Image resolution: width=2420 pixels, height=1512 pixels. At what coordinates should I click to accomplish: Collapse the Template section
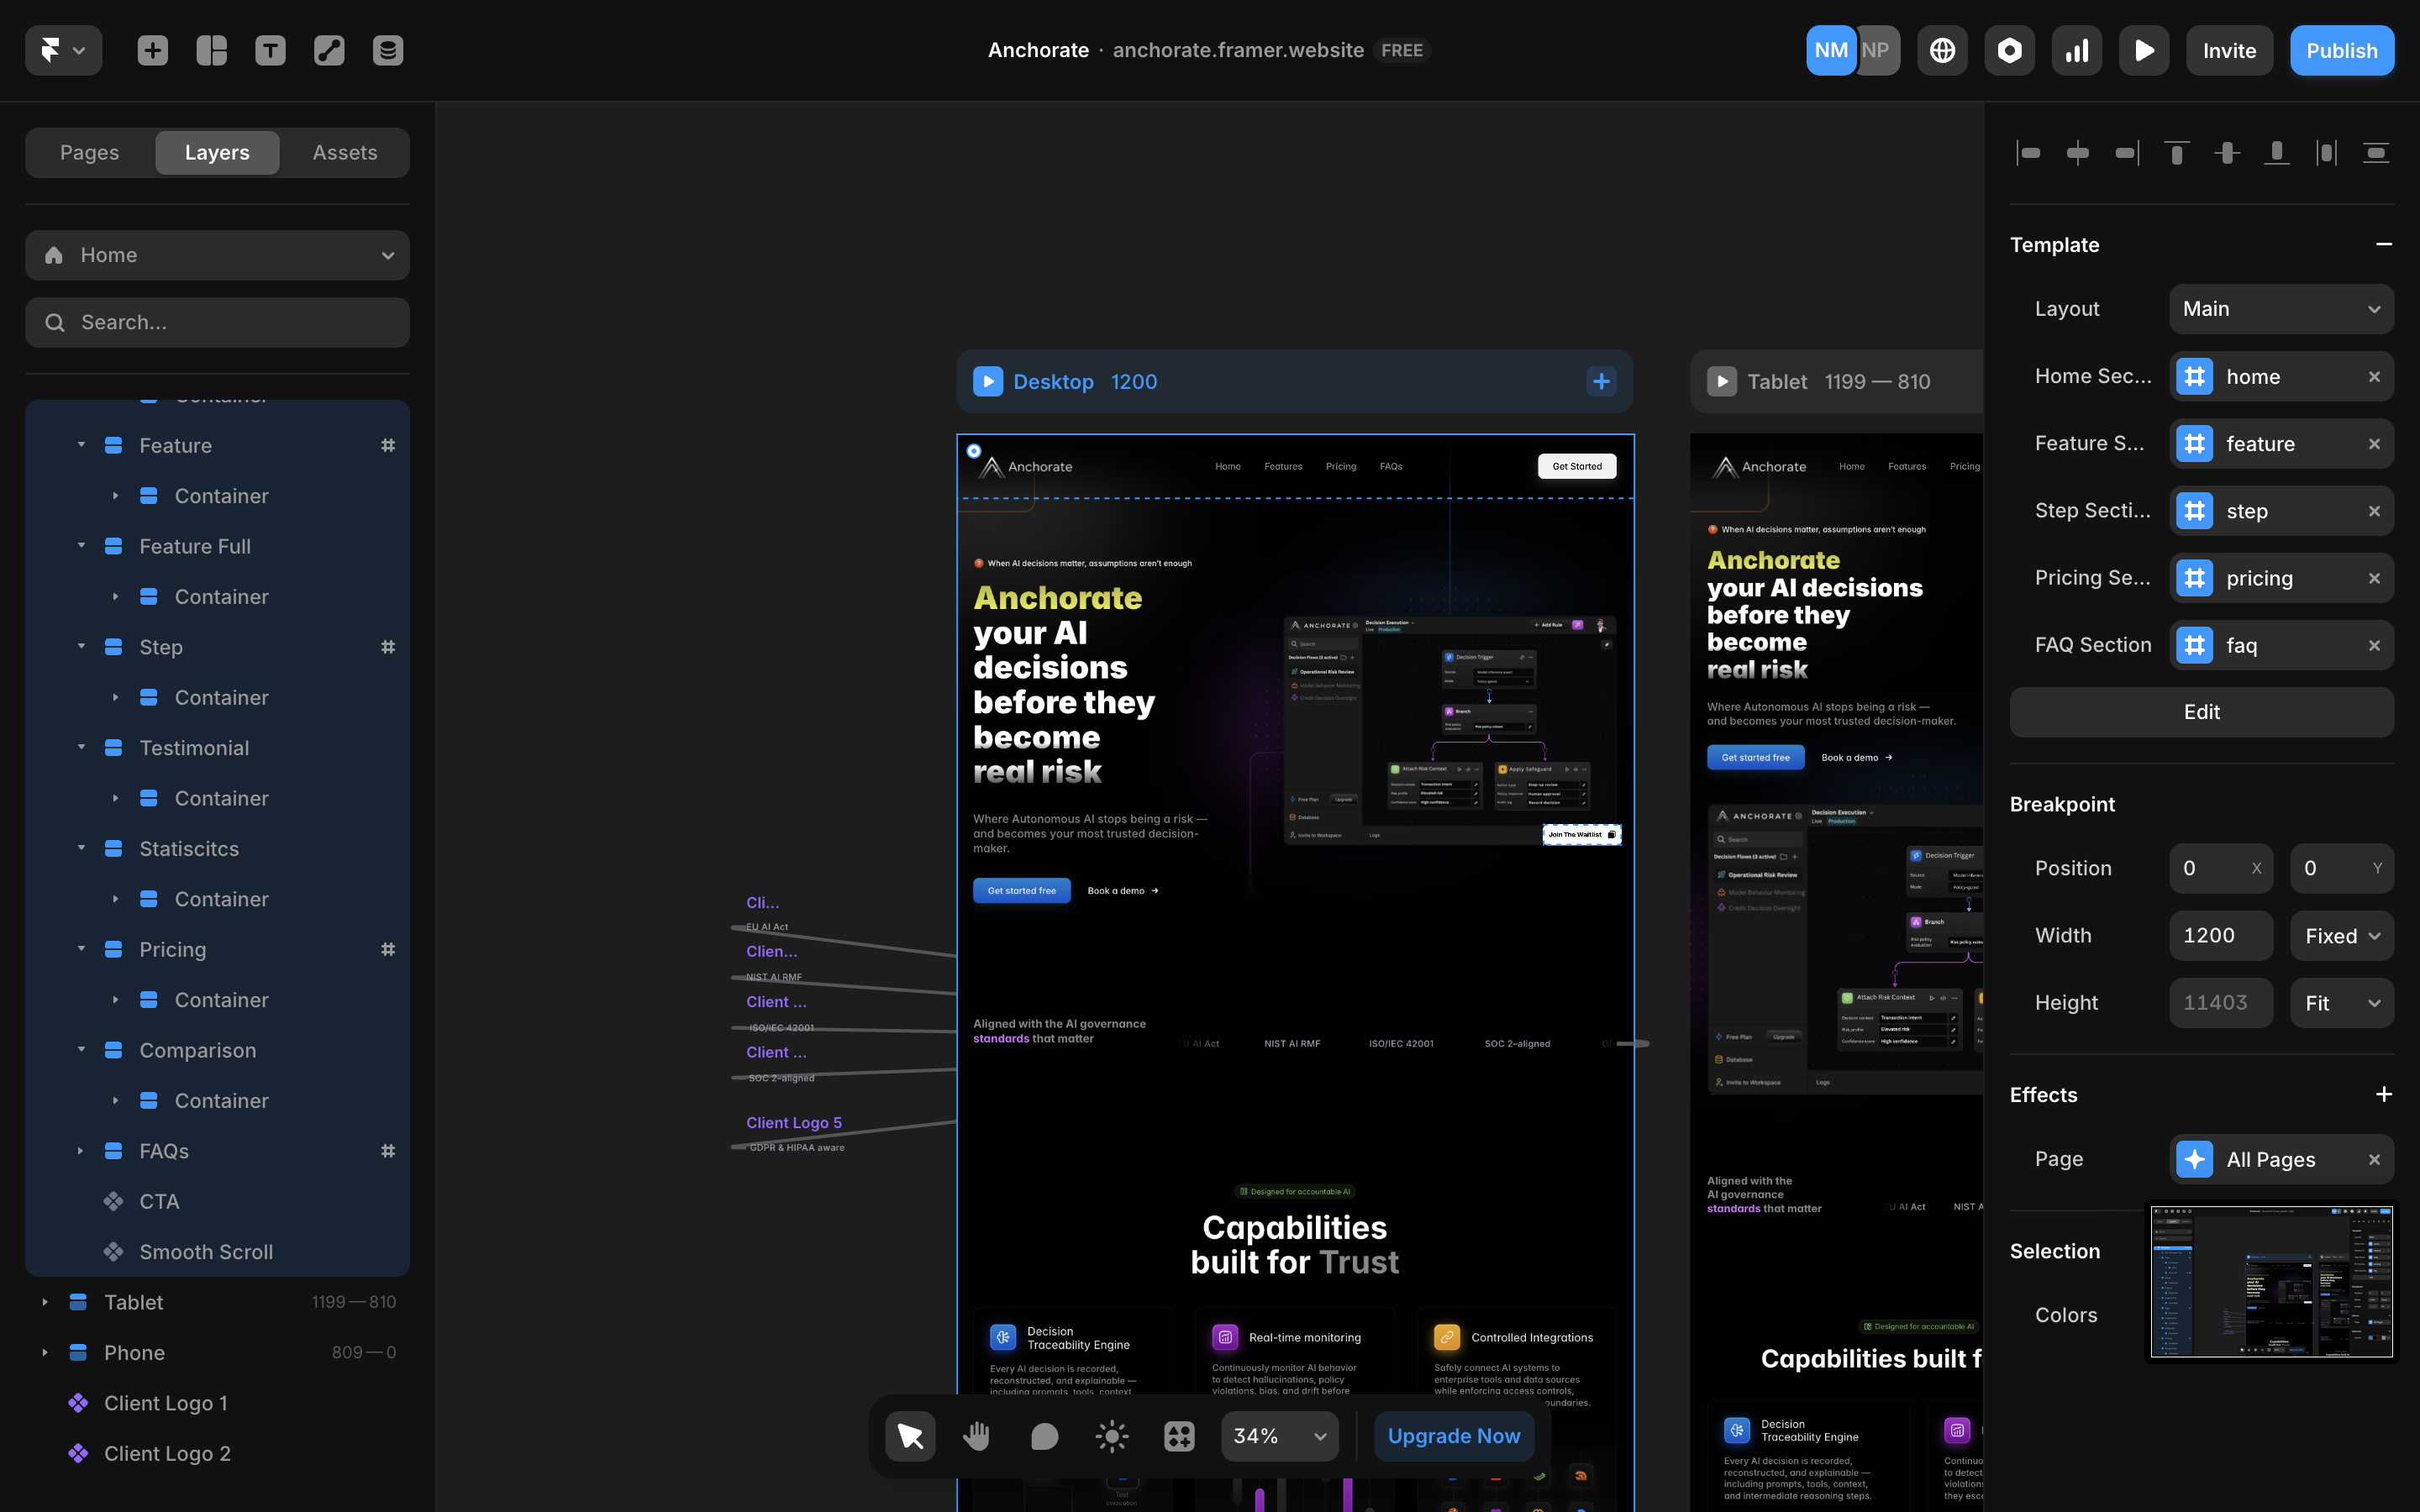tap(2384, 244)
